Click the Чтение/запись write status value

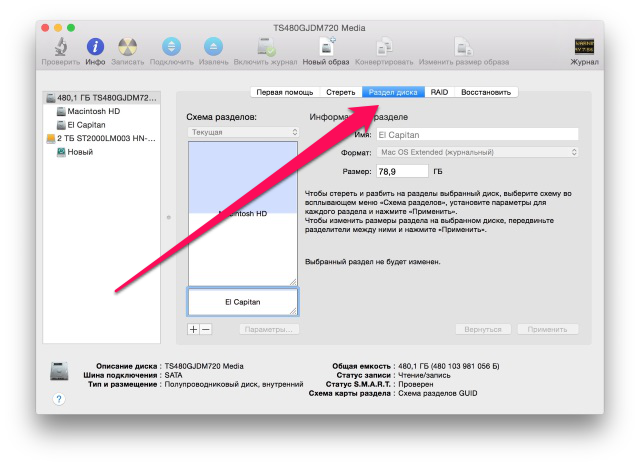[x=424, y=375]
